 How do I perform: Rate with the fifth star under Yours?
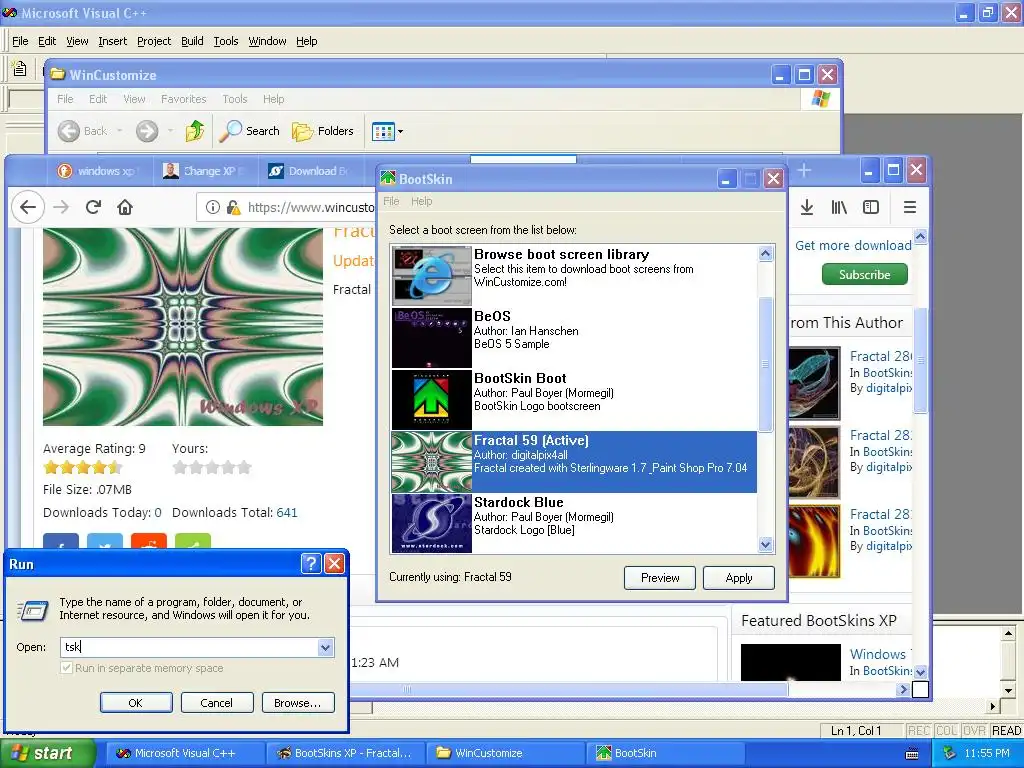coord(244,467)
